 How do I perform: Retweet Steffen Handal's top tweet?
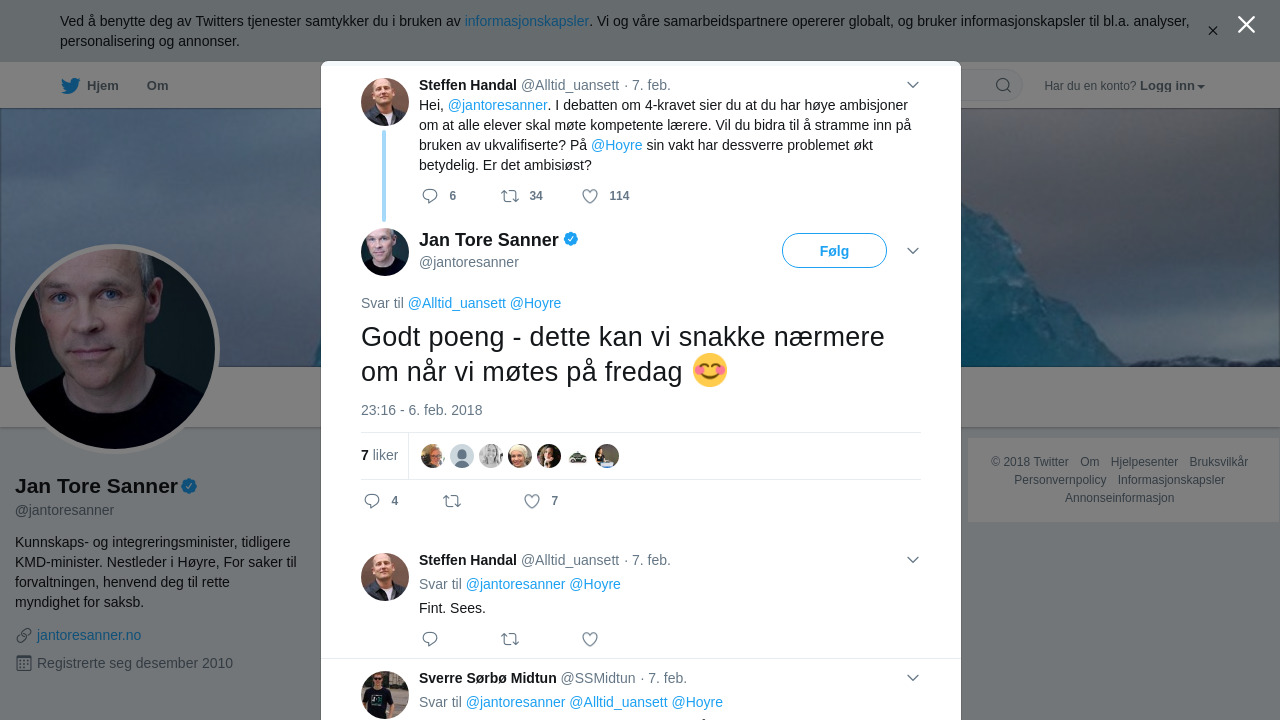point(510,196)
